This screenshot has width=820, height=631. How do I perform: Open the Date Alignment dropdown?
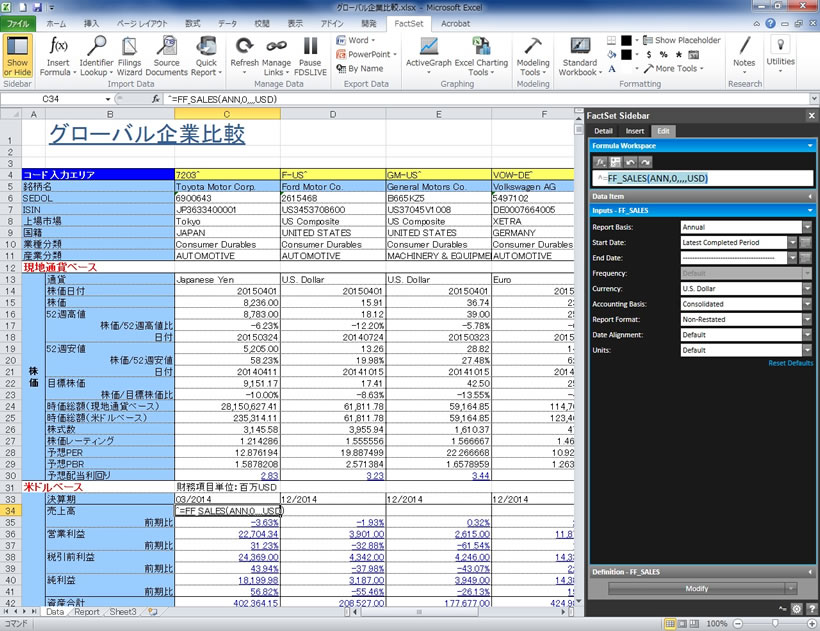click(807, 335)
